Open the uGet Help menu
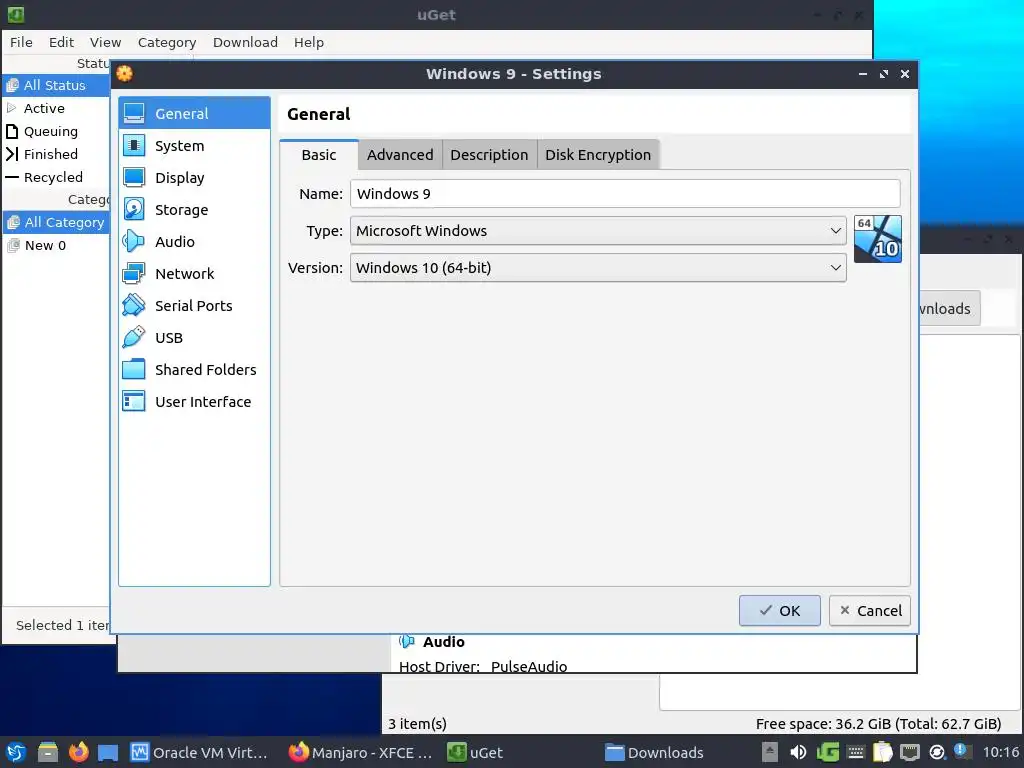The image size is (1024, 768). click(308, 42)
